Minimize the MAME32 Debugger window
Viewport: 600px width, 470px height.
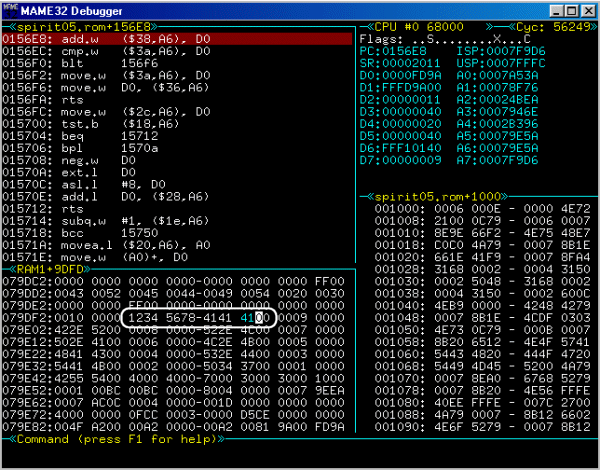pos(551,9)
